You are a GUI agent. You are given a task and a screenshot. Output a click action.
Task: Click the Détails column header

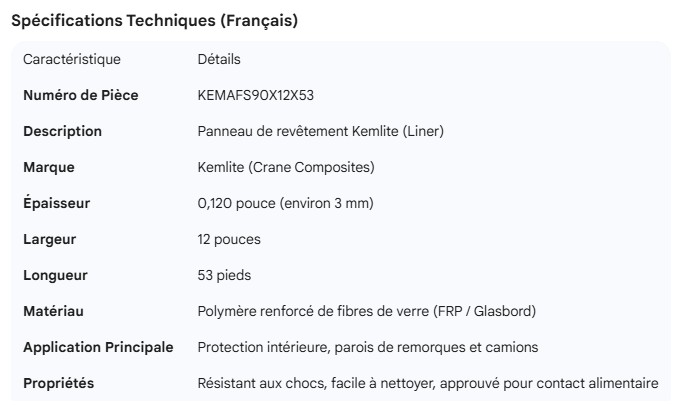coord(219,60)
